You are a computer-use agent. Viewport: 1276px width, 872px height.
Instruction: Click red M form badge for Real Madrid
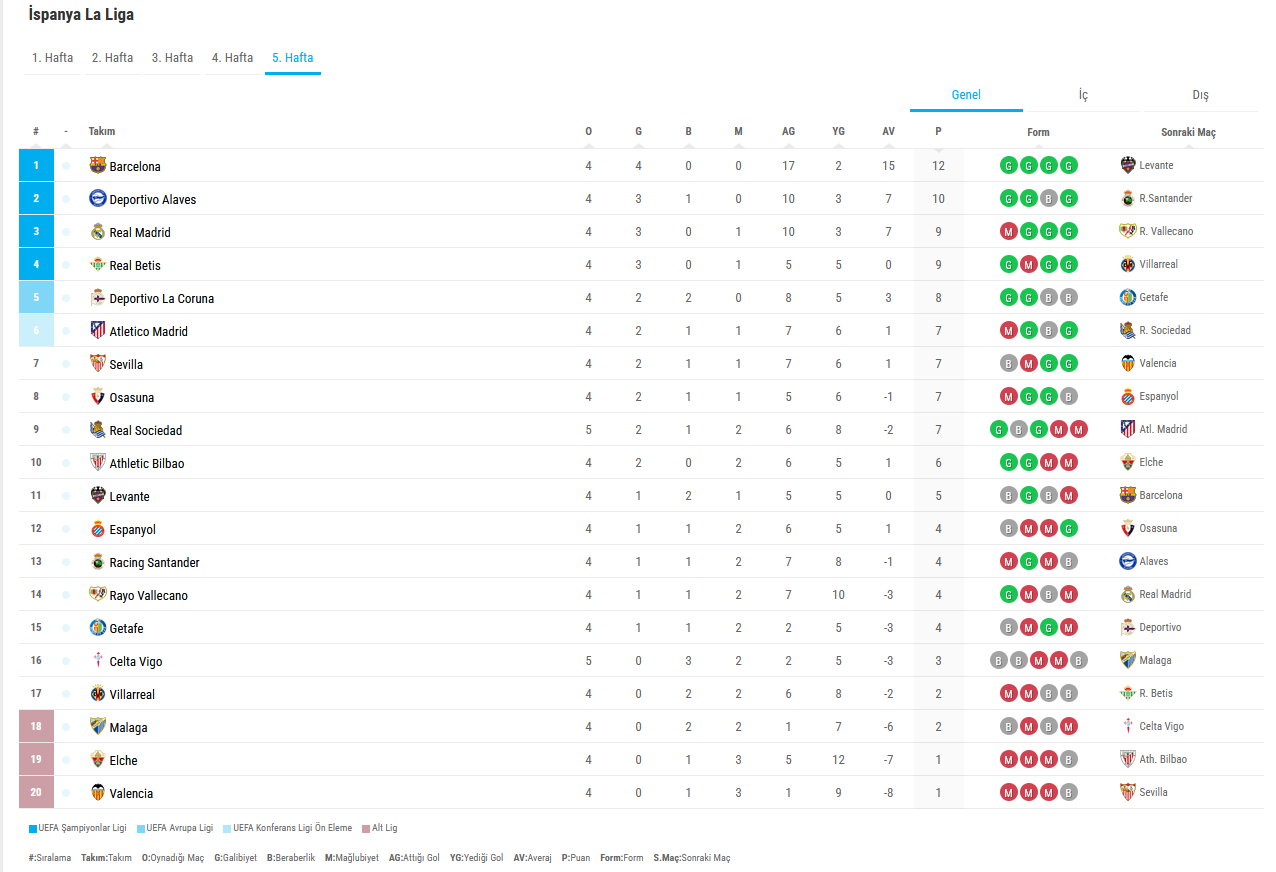tap(1008, 231)
